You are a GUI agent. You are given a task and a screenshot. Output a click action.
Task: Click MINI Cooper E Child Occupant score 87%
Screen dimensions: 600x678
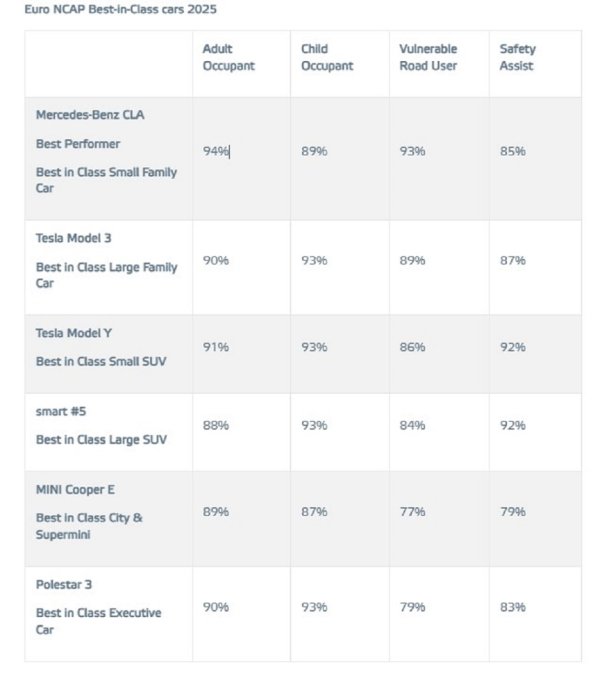[314, 511]
